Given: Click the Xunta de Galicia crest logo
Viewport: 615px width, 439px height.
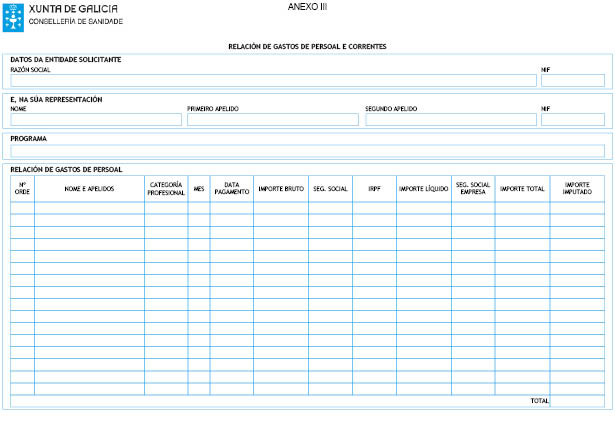Looking at the screenshot, I should point(14,14).
